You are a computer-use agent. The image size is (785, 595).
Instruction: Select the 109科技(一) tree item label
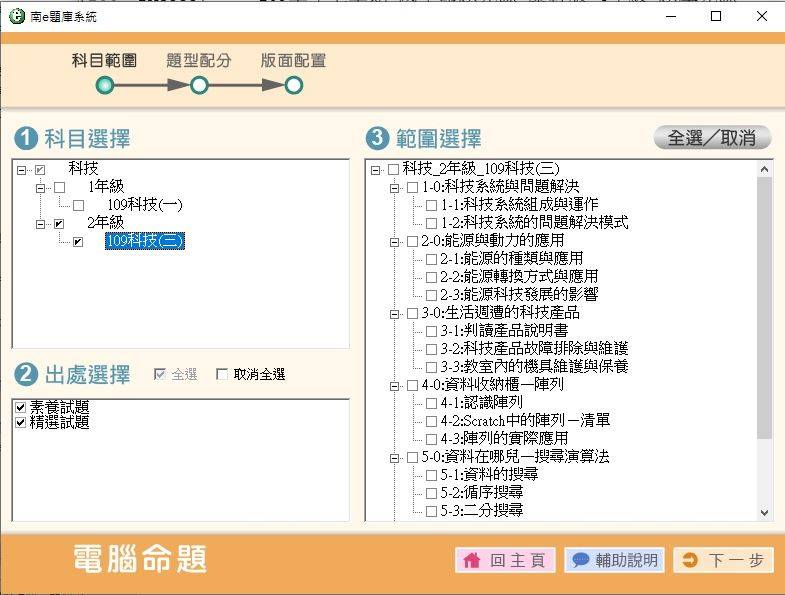pyautogui.click(x=145, y=204)
